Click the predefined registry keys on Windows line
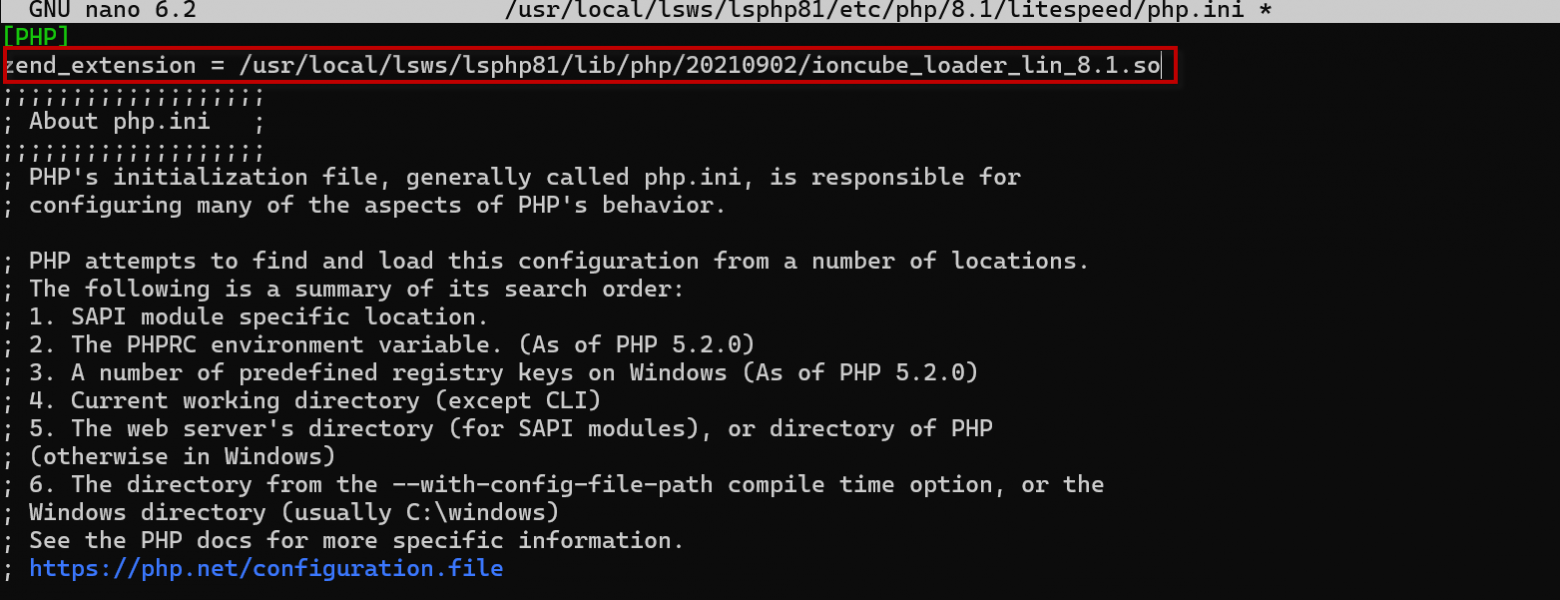The image size is (1560, 600). coord(490,373)
